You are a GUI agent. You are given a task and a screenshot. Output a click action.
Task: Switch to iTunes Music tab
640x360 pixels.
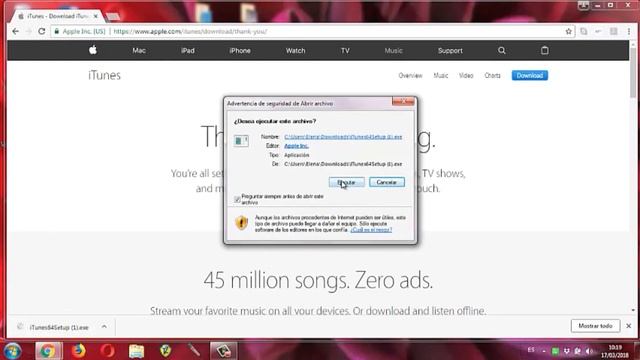point(441,76)
